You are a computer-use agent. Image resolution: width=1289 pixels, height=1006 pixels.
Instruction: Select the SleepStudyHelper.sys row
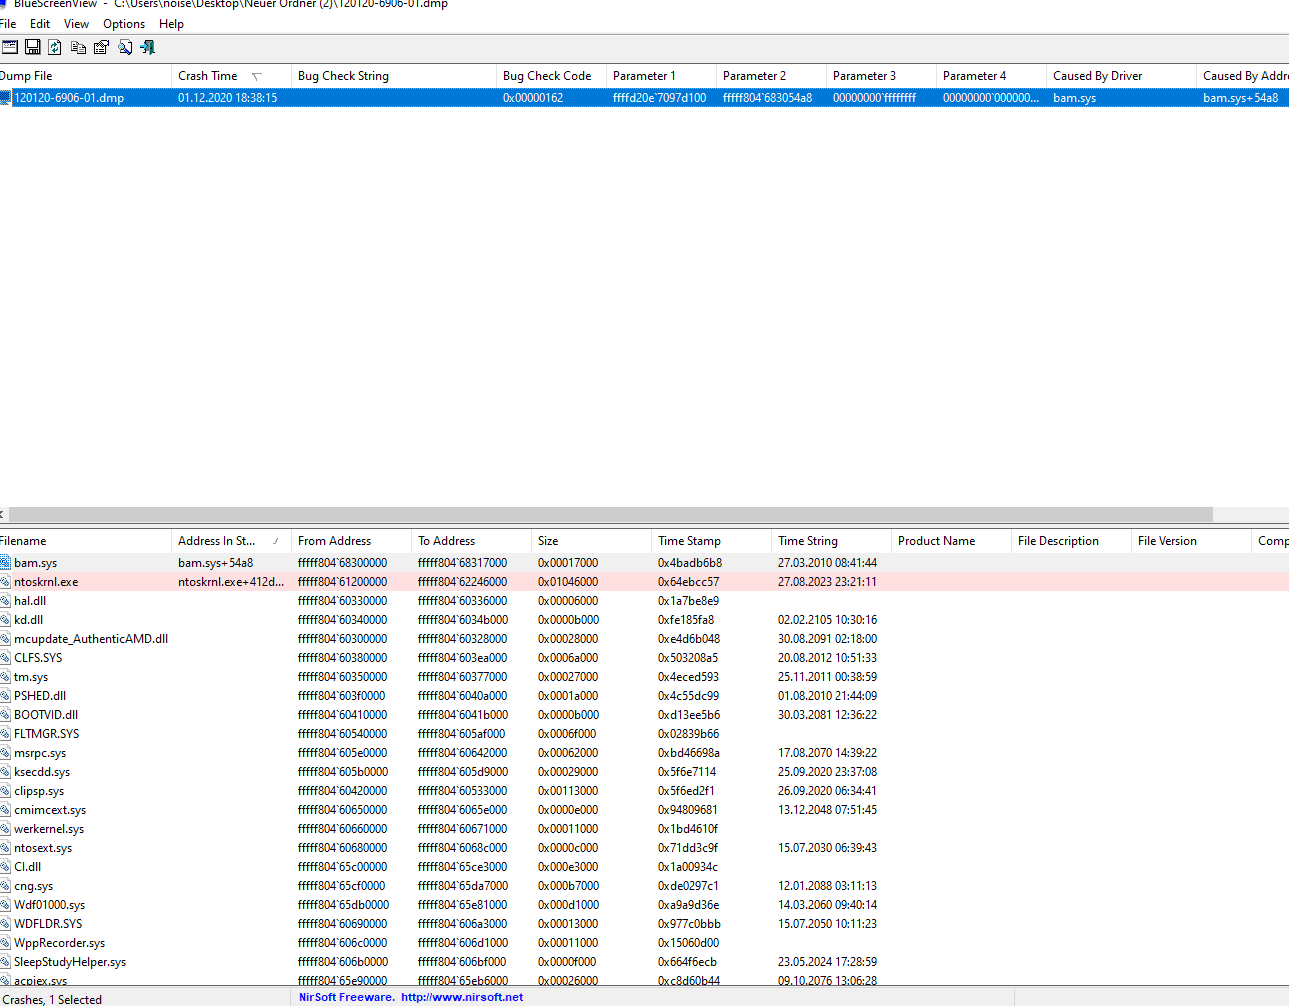(x=644, y=962)
